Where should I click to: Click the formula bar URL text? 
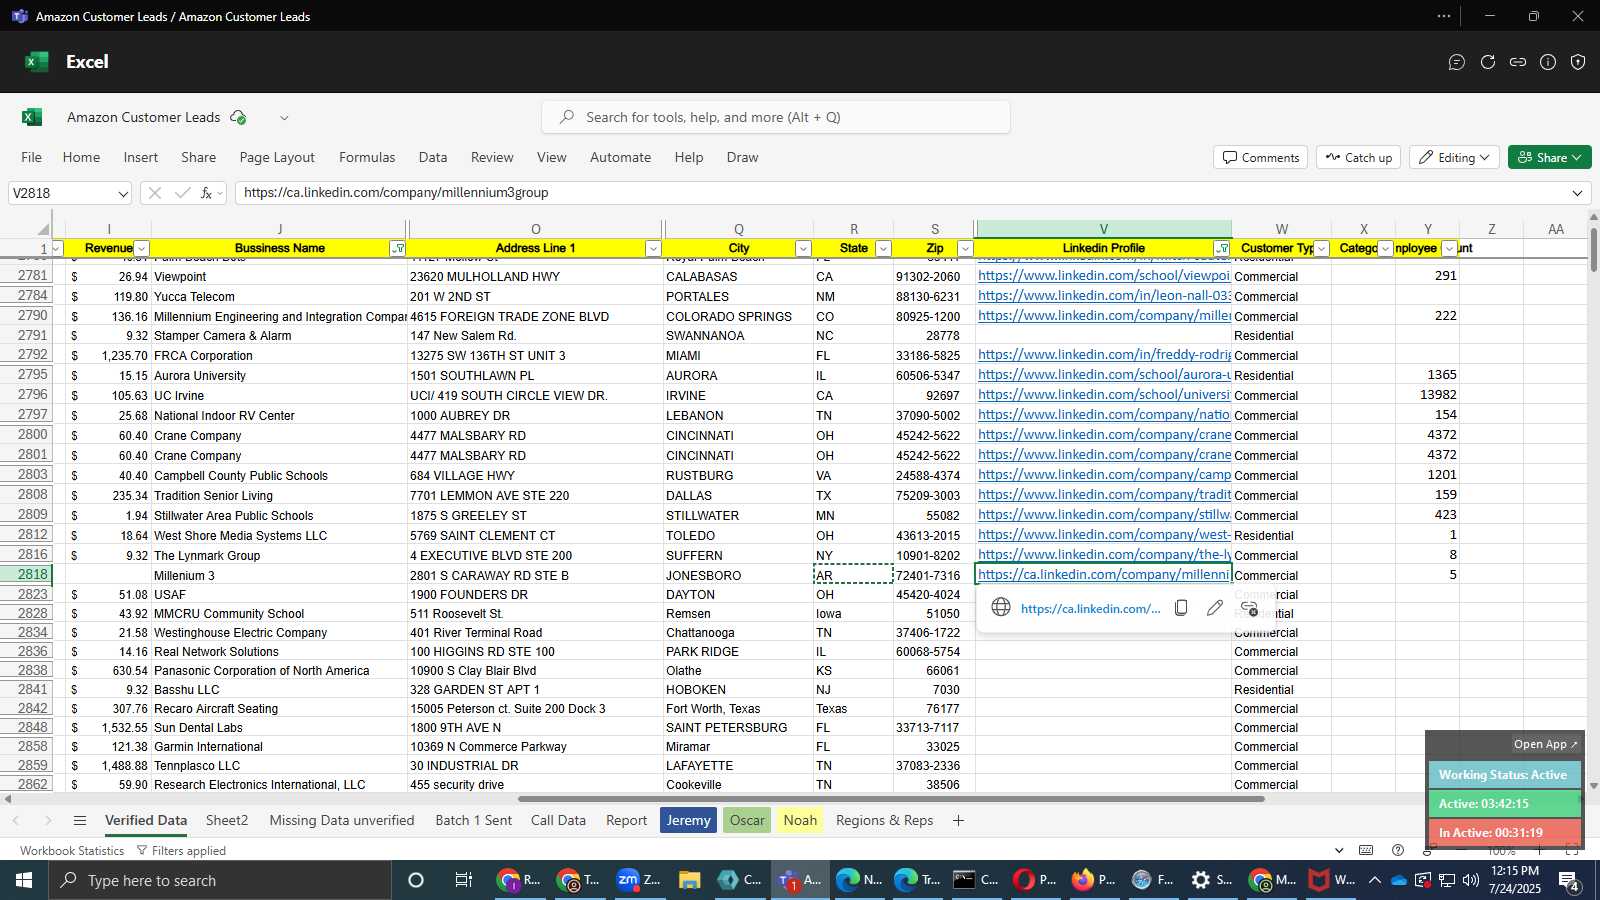[396, 193]
